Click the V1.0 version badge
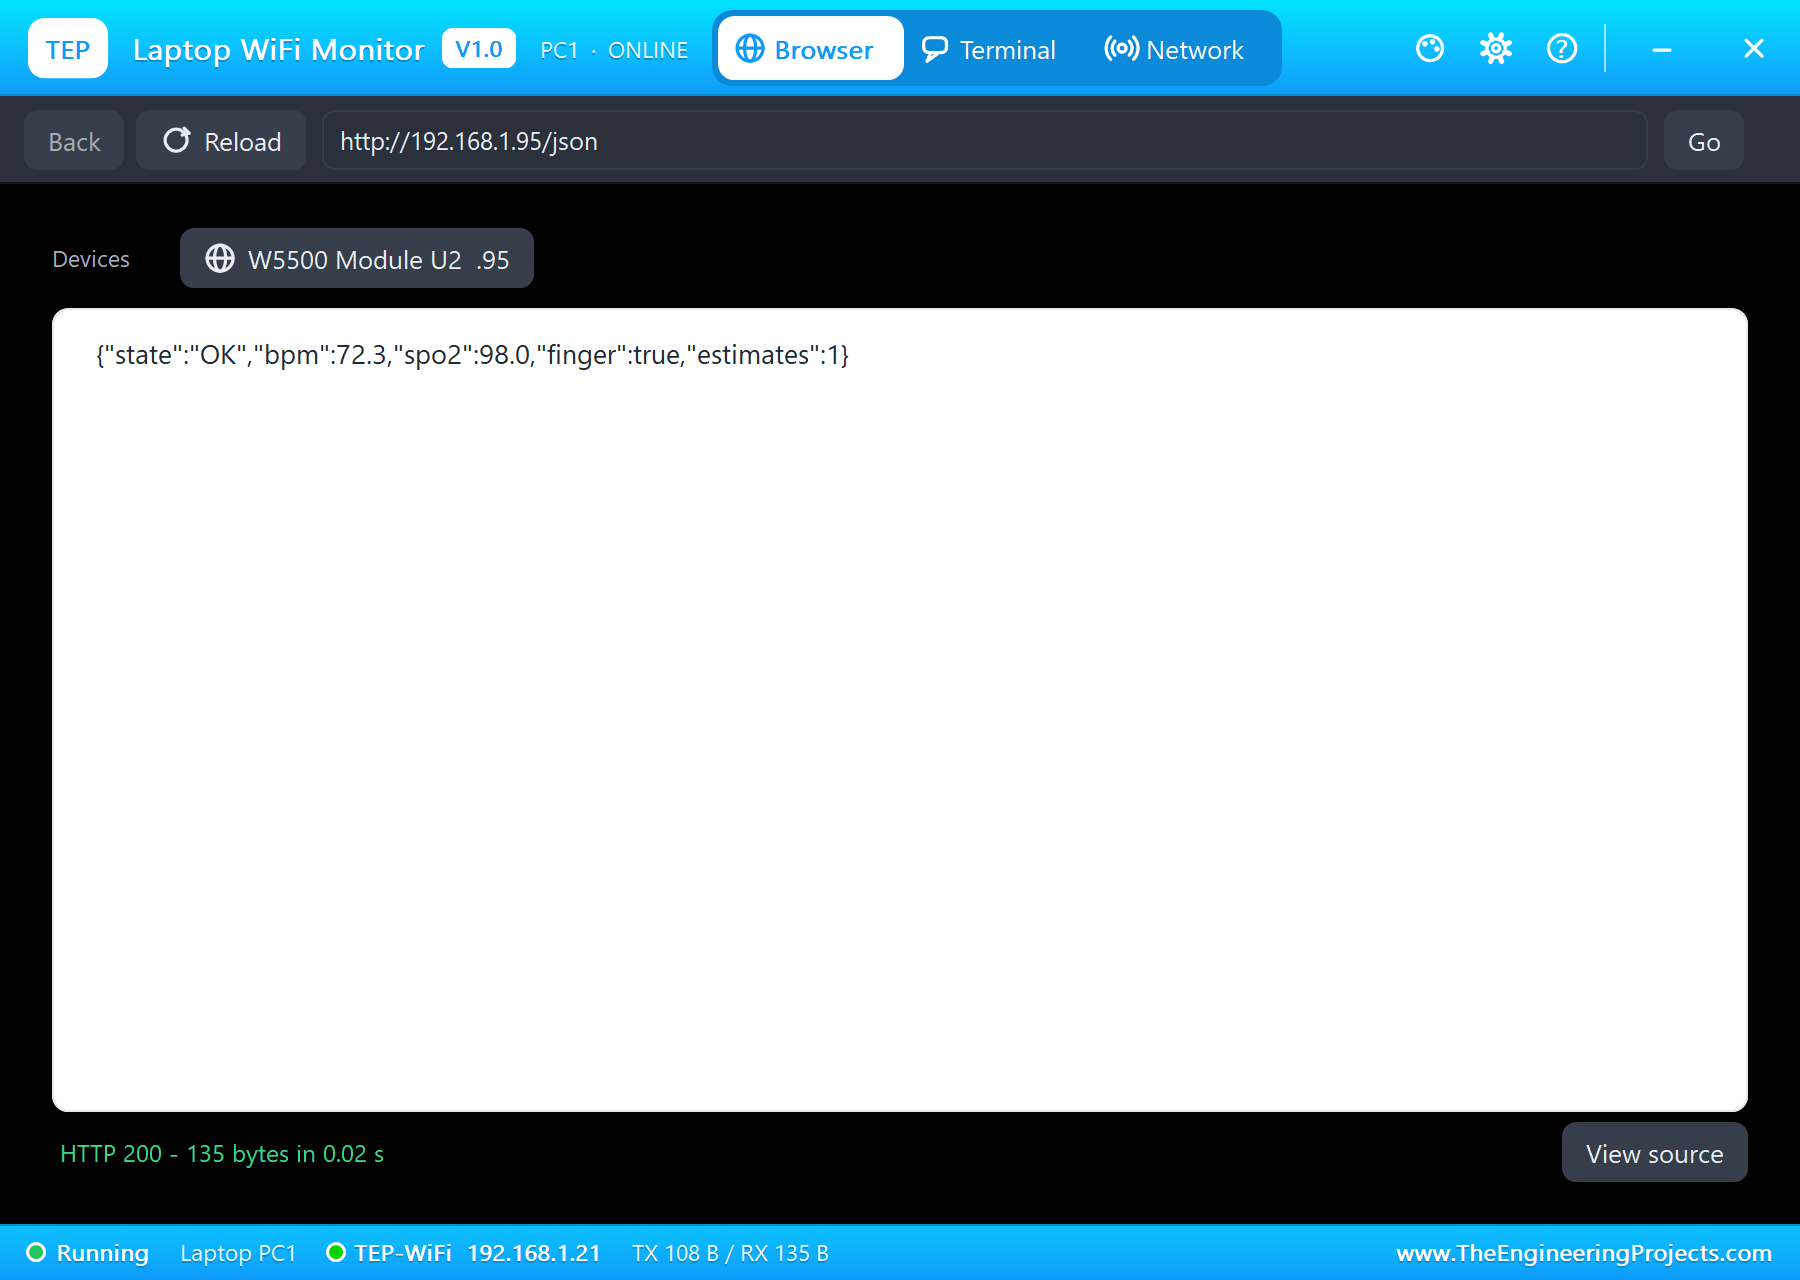This screenshot has width=1800, height=1280. tap(479, 49)
